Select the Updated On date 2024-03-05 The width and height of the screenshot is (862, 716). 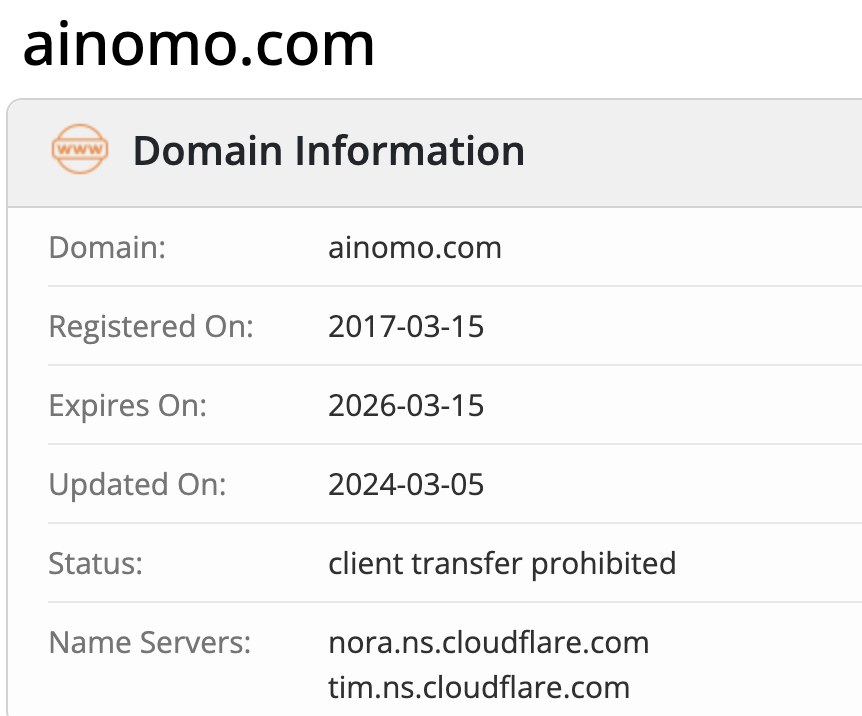coord(406,484)
